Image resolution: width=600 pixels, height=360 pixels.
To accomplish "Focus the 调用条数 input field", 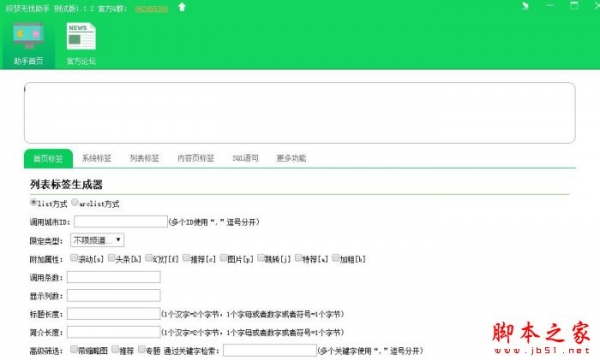I will pos(114,277).
